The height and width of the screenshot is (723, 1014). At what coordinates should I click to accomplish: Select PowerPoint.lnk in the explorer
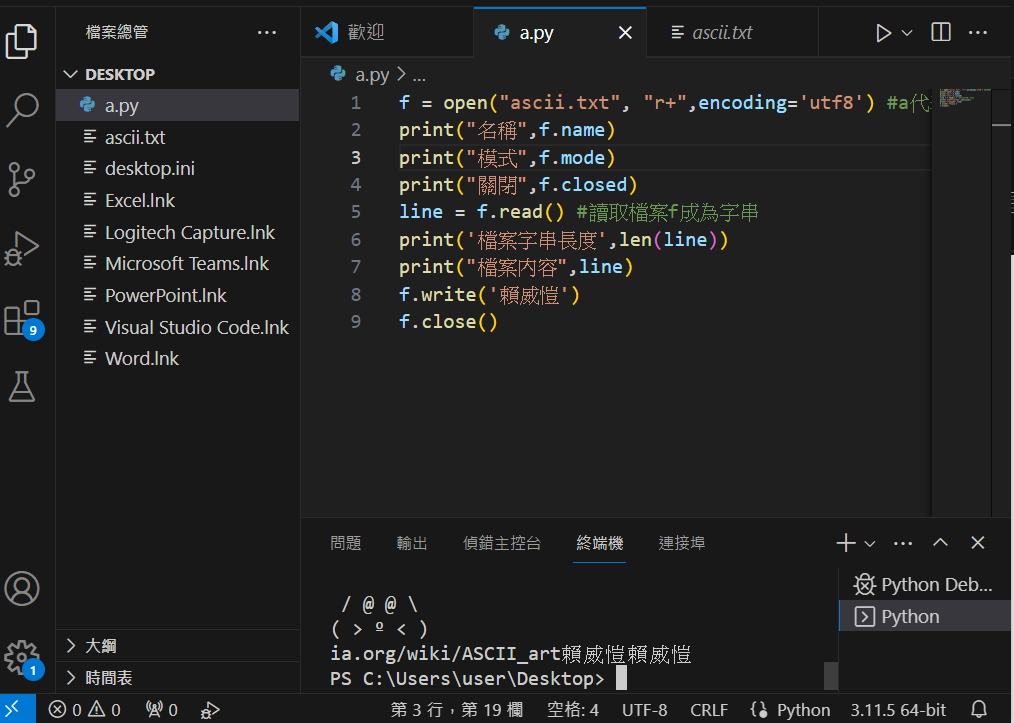coord(178,296)
